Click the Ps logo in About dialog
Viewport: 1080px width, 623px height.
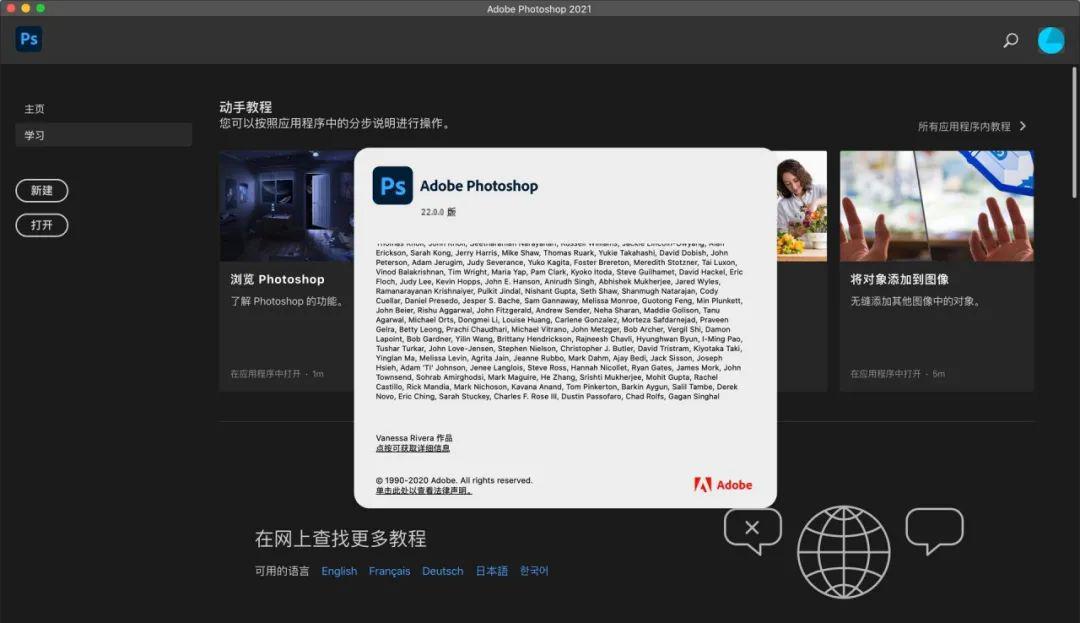(x=393, y=185)
